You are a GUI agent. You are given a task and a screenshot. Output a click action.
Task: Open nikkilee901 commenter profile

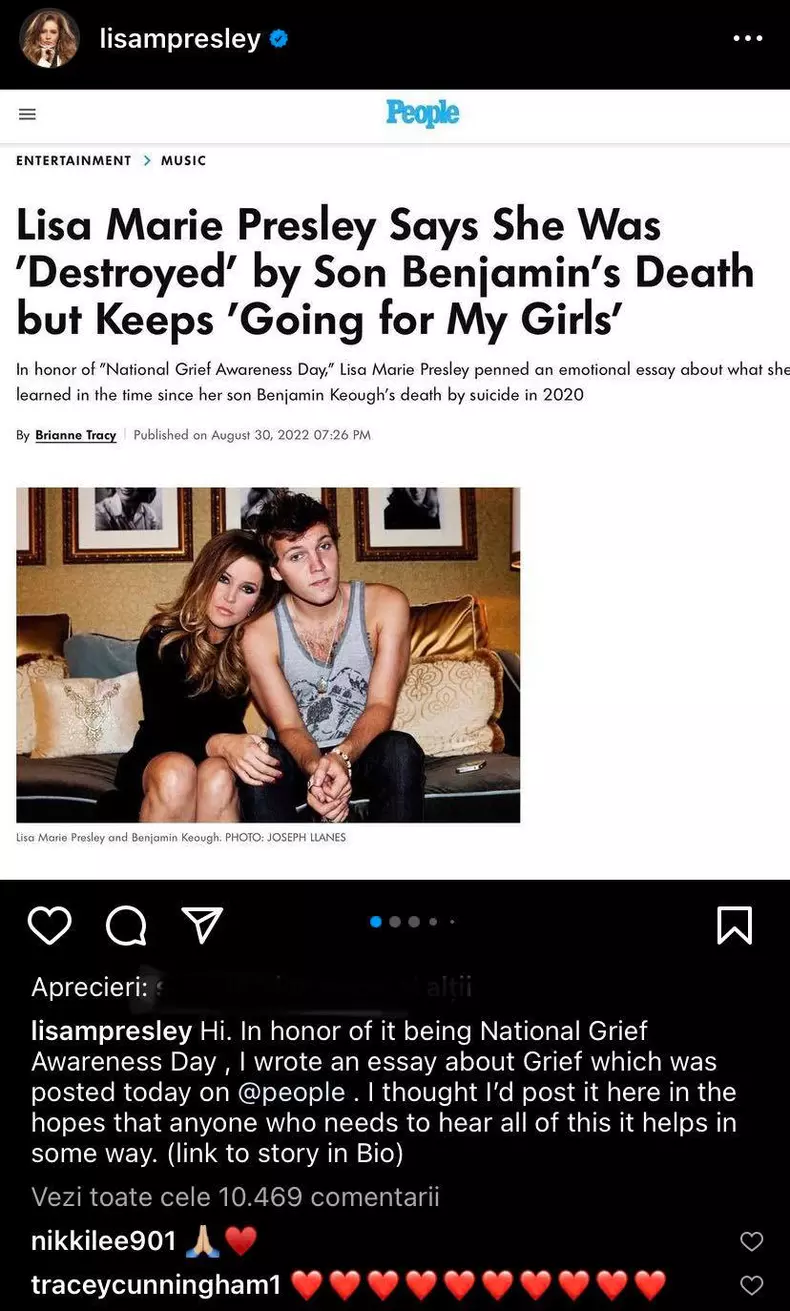[x=104, y=1241]
